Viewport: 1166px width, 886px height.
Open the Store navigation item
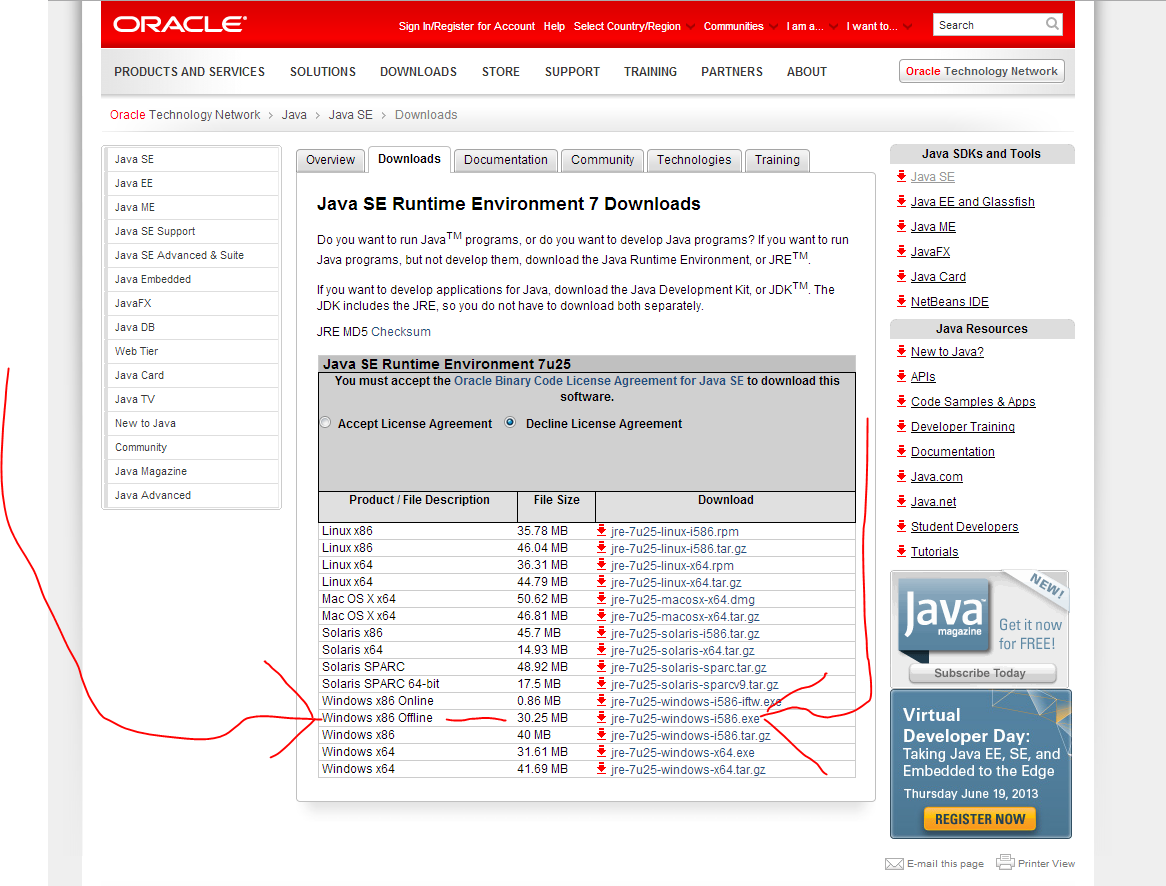click(x=500, y=71)
